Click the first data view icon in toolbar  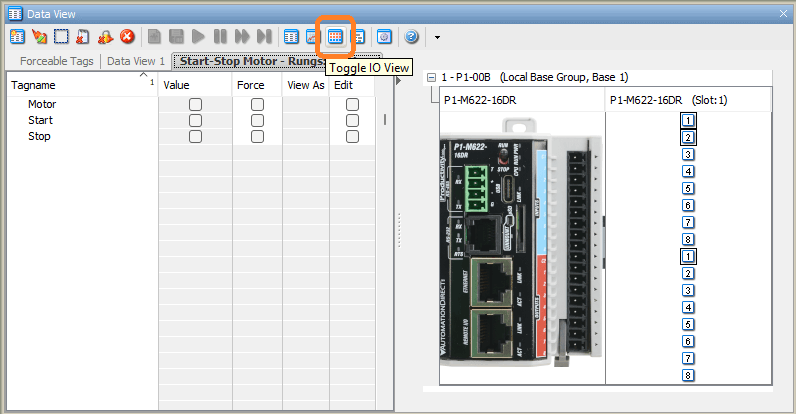[x=17, y=37]
